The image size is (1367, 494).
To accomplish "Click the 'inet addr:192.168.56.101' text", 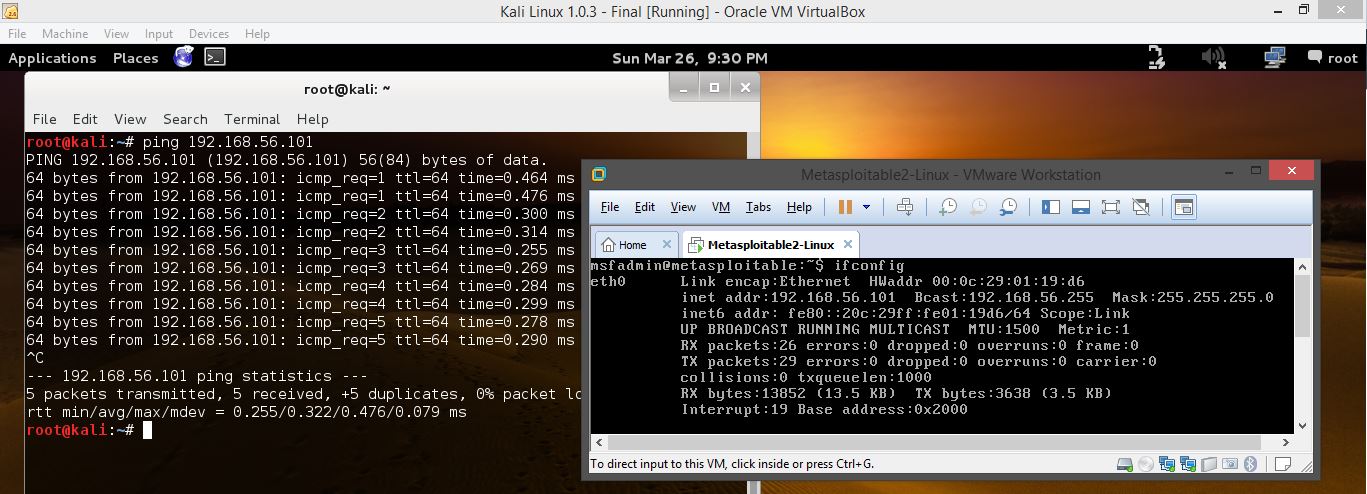I will point(788,298).
